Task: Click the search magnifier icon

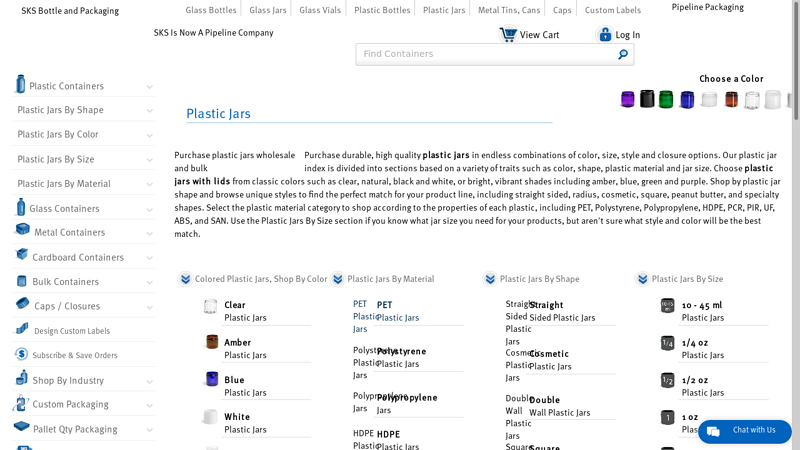Action: [622, 54]
